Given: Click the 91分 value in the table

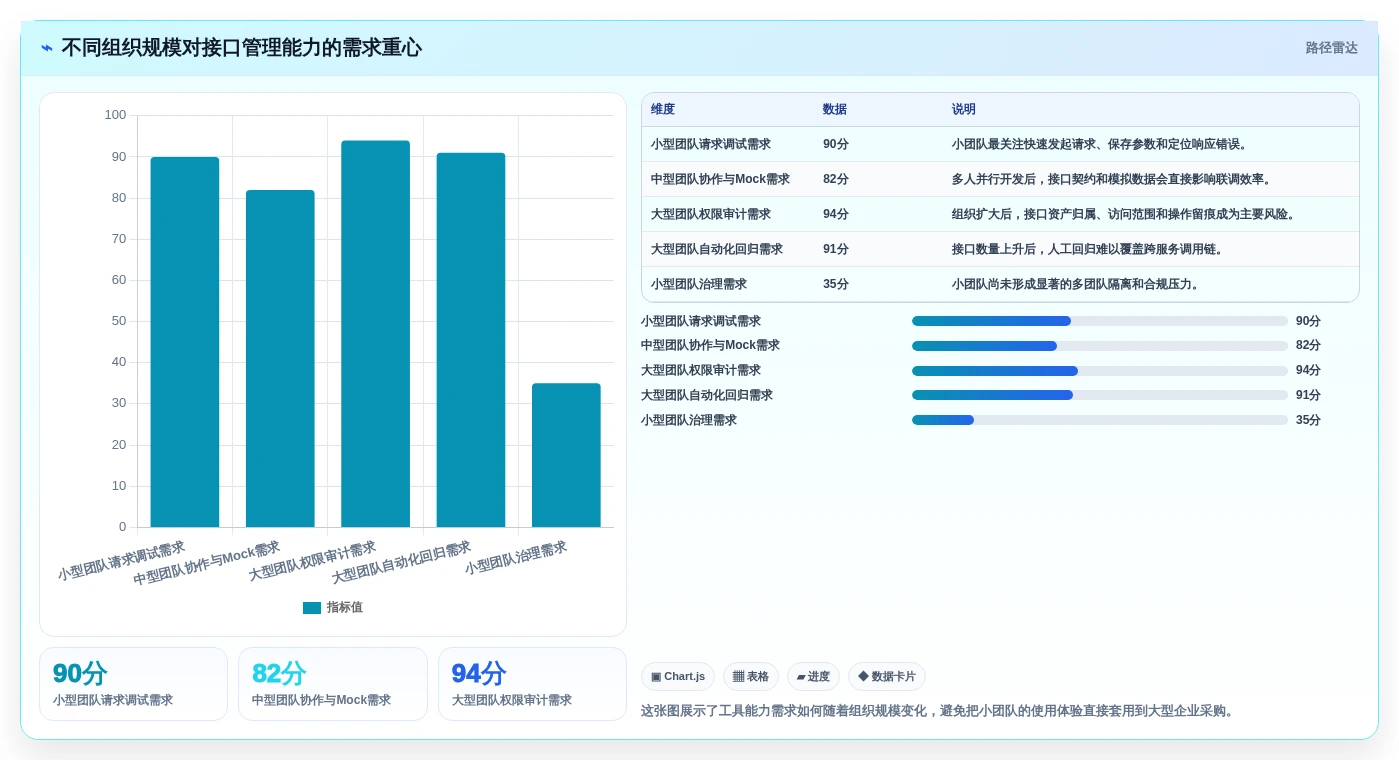Looking at the screenshot, I should point(836,249).
